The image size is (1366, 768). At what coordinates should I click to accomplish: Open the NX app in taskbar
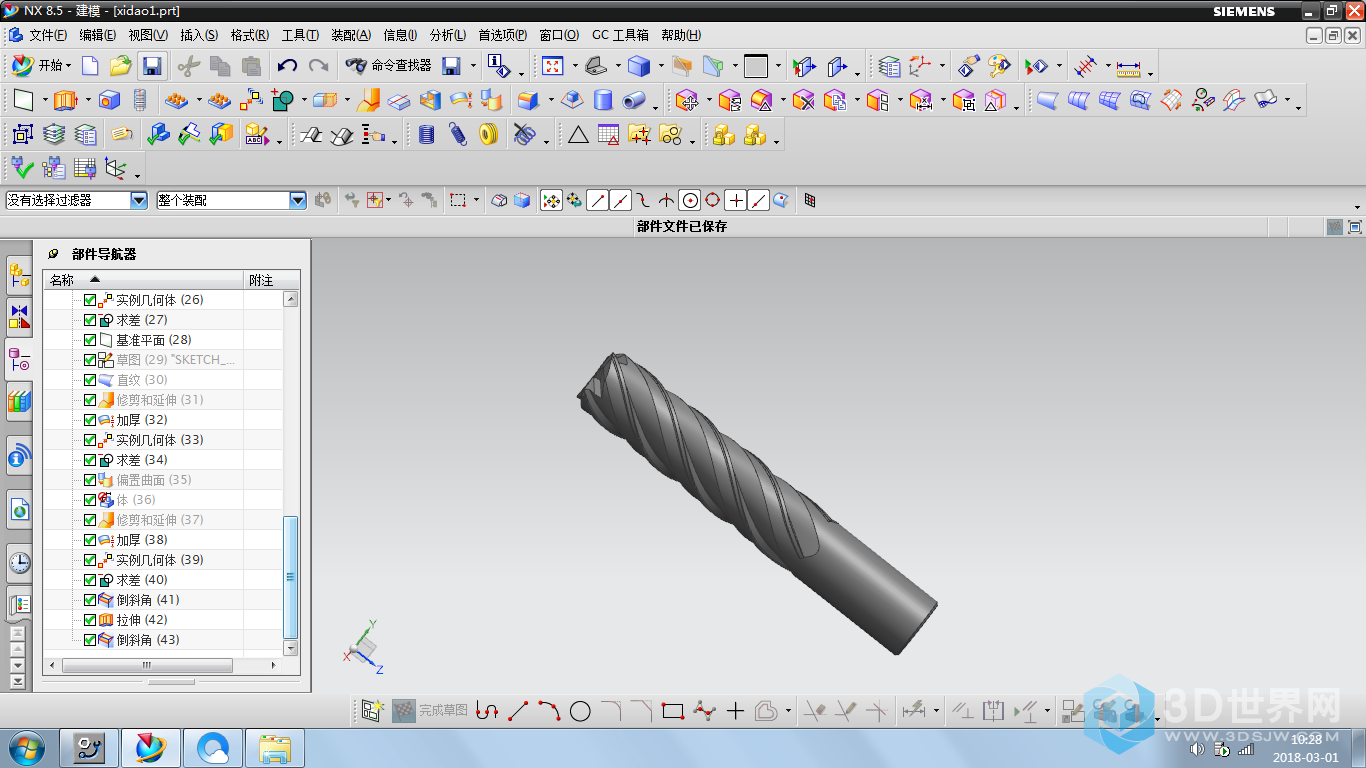[149, 747]
